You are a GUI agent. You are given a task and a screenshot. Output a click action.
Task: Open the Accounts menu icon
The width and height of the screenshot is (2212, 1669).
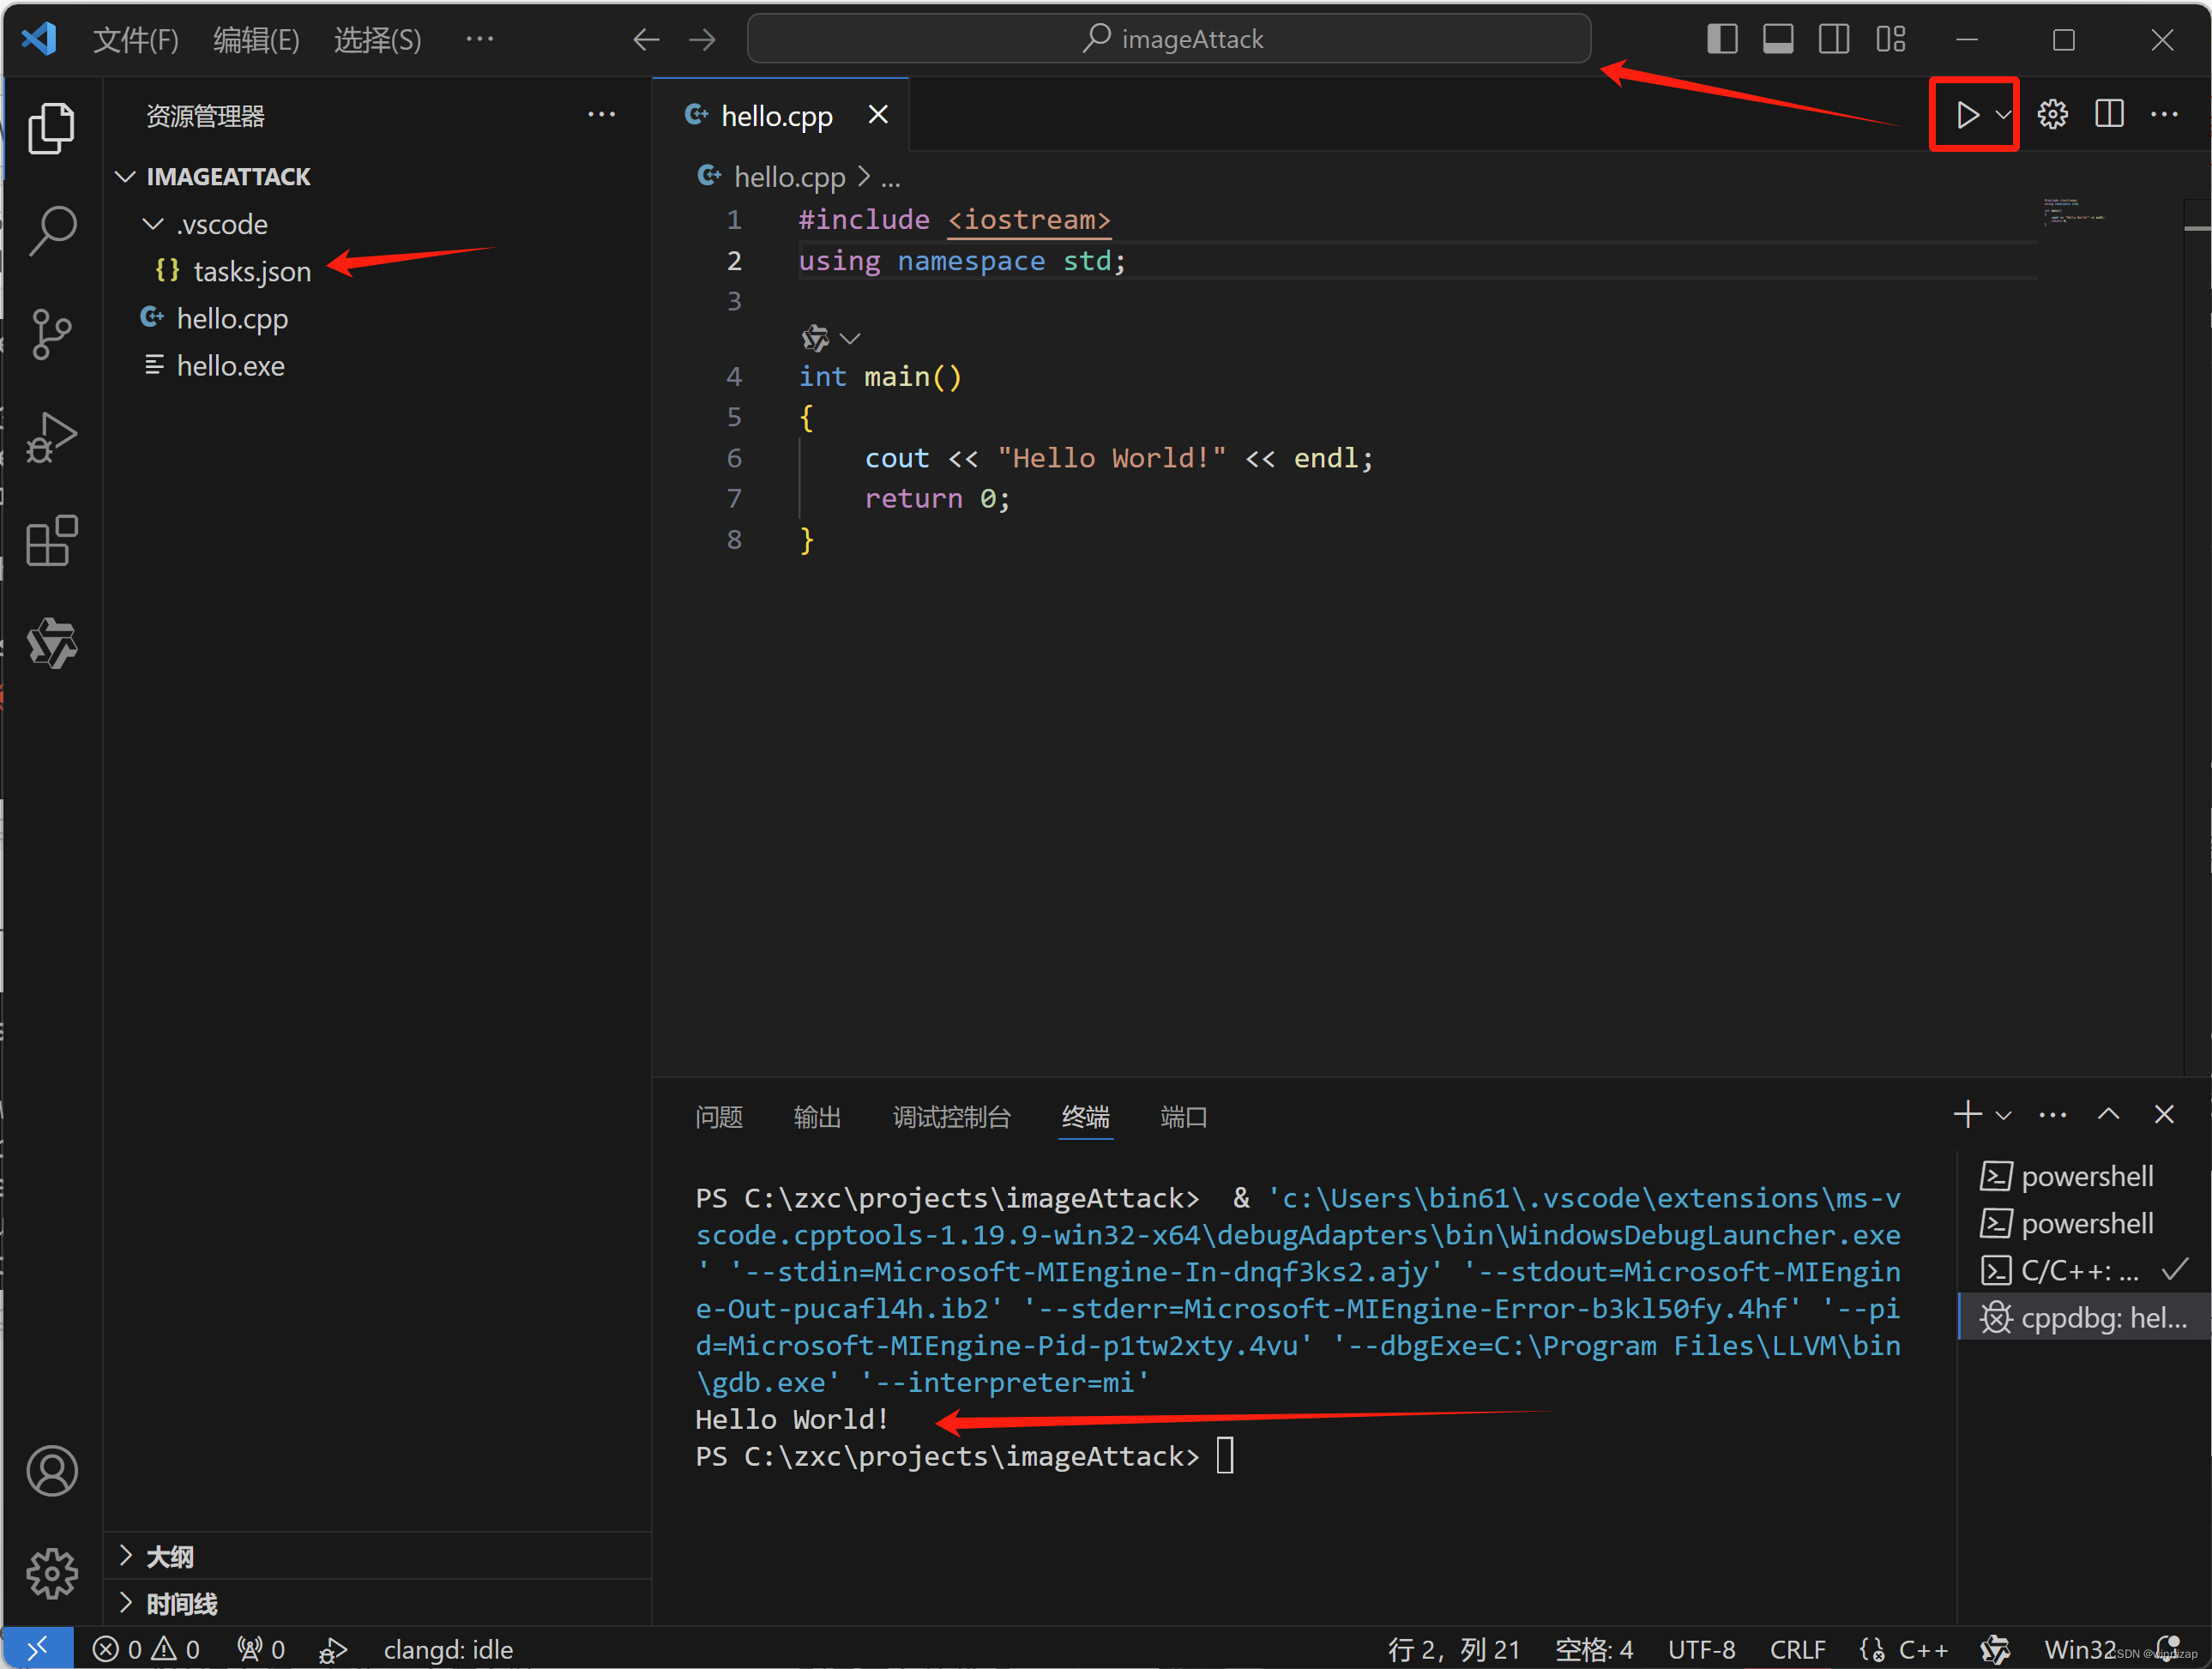pos(51,1470)
